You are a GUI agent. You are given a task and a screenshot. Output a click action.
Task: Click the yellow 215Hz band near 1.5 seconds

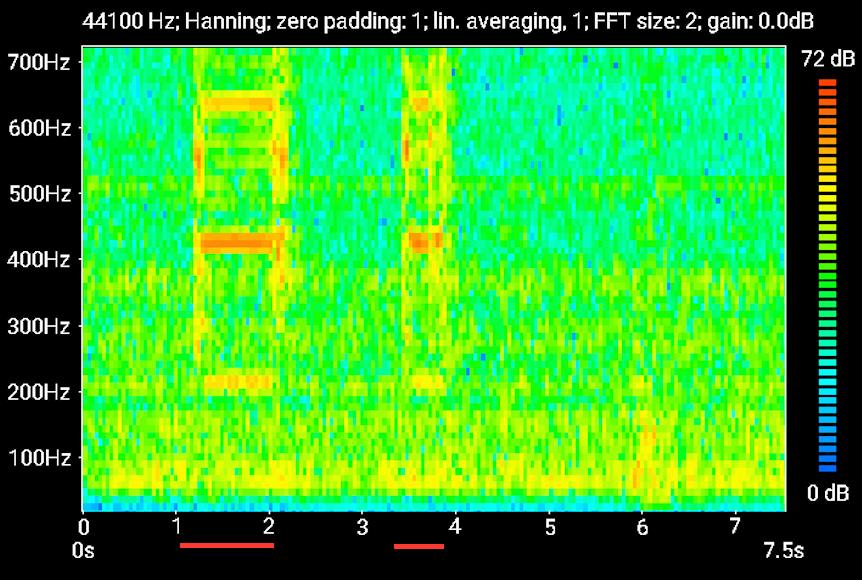(238, 381)
